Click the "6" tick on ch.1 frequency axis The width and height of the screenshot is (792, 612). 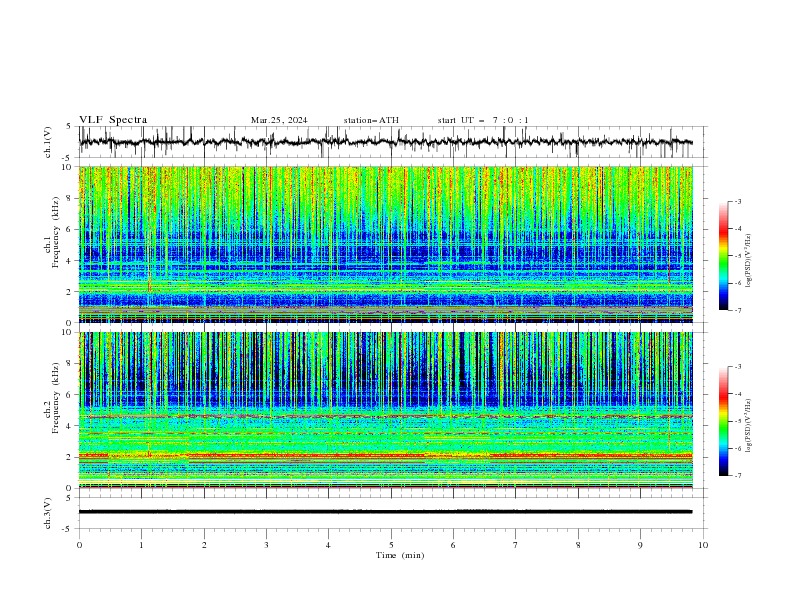coord(71,230)
